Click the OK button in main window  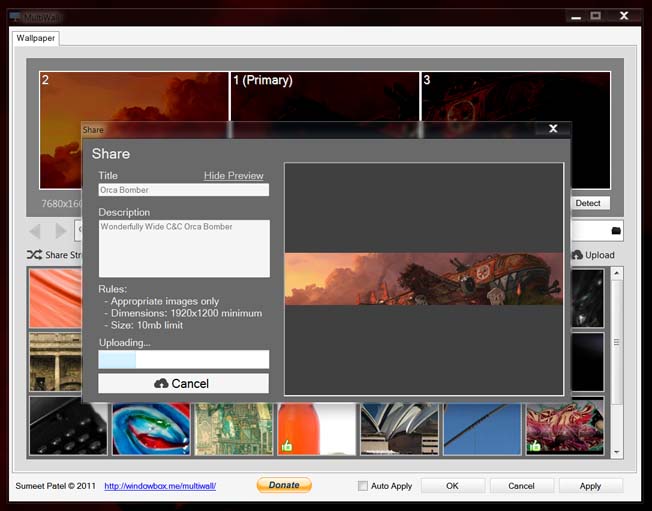452,486
